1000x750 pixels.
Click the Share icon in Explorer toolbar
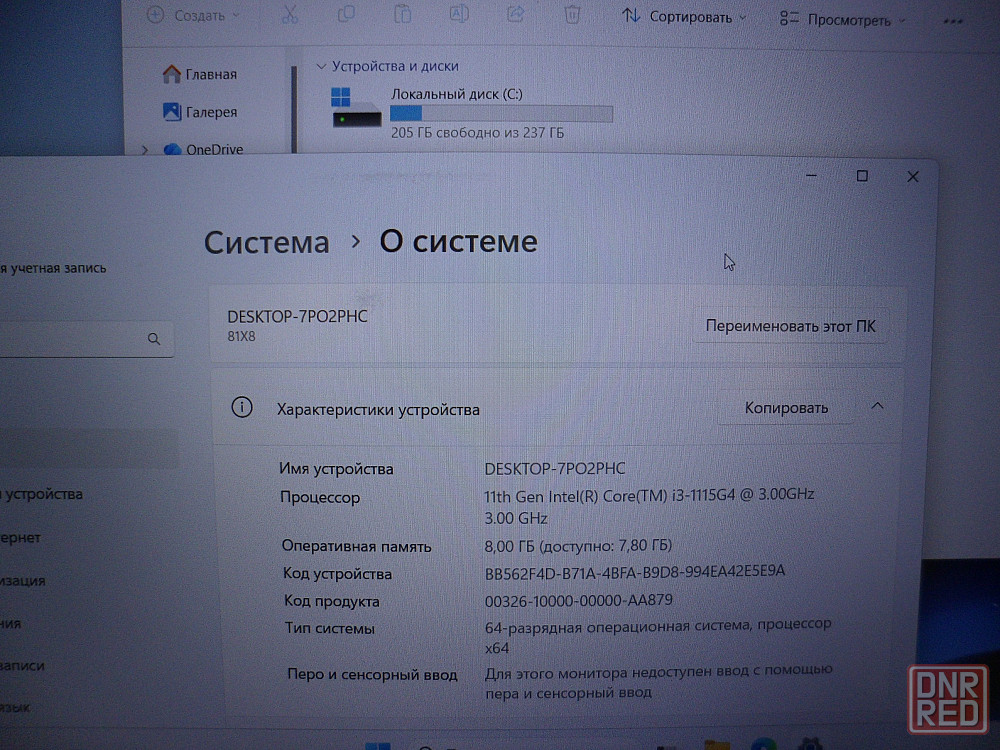tap(516, 15)
